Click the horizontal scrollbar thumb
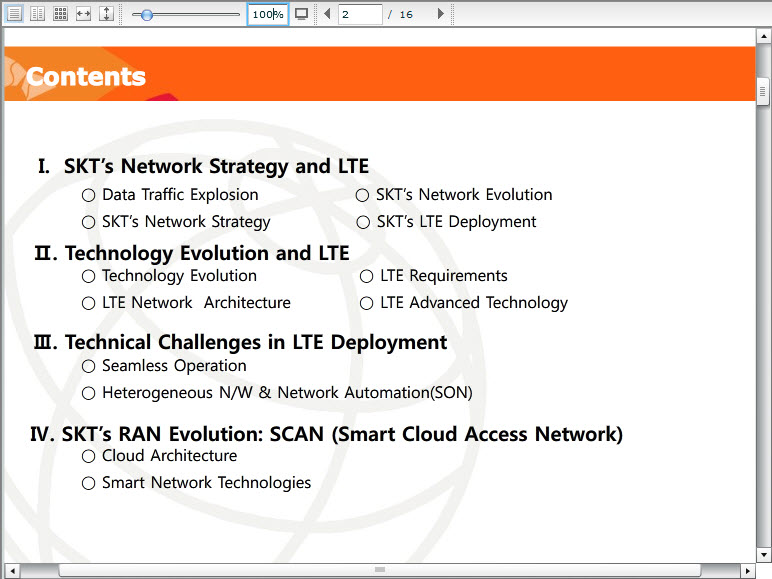The image size is (772, 579). [x=380, y=570]
